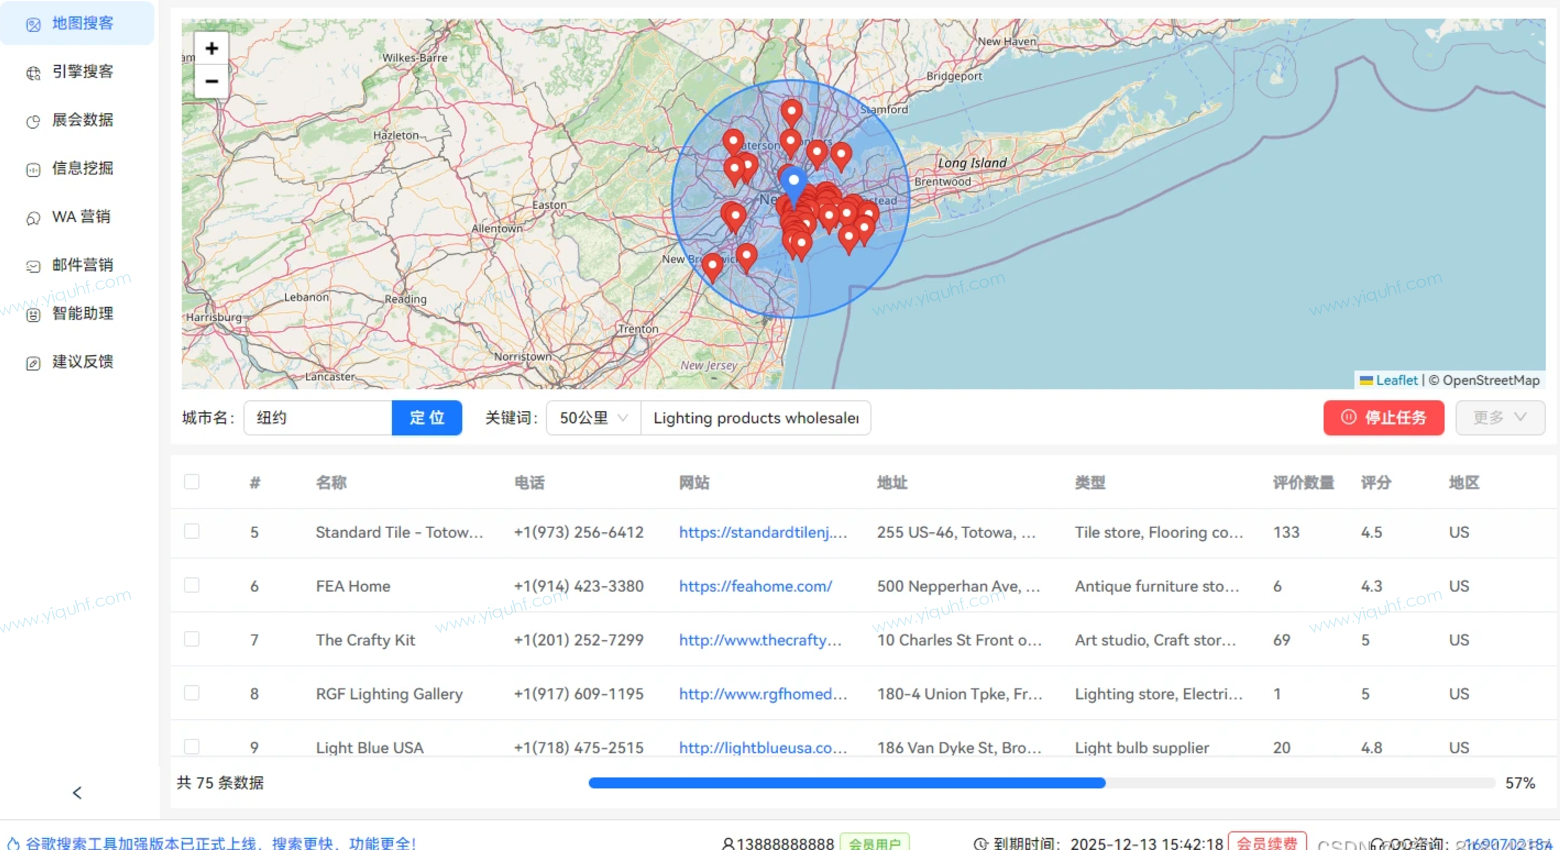Click the RGF Lighting Gallery name cell
The height and width of the screenshot is (850, 1560).
389,694
